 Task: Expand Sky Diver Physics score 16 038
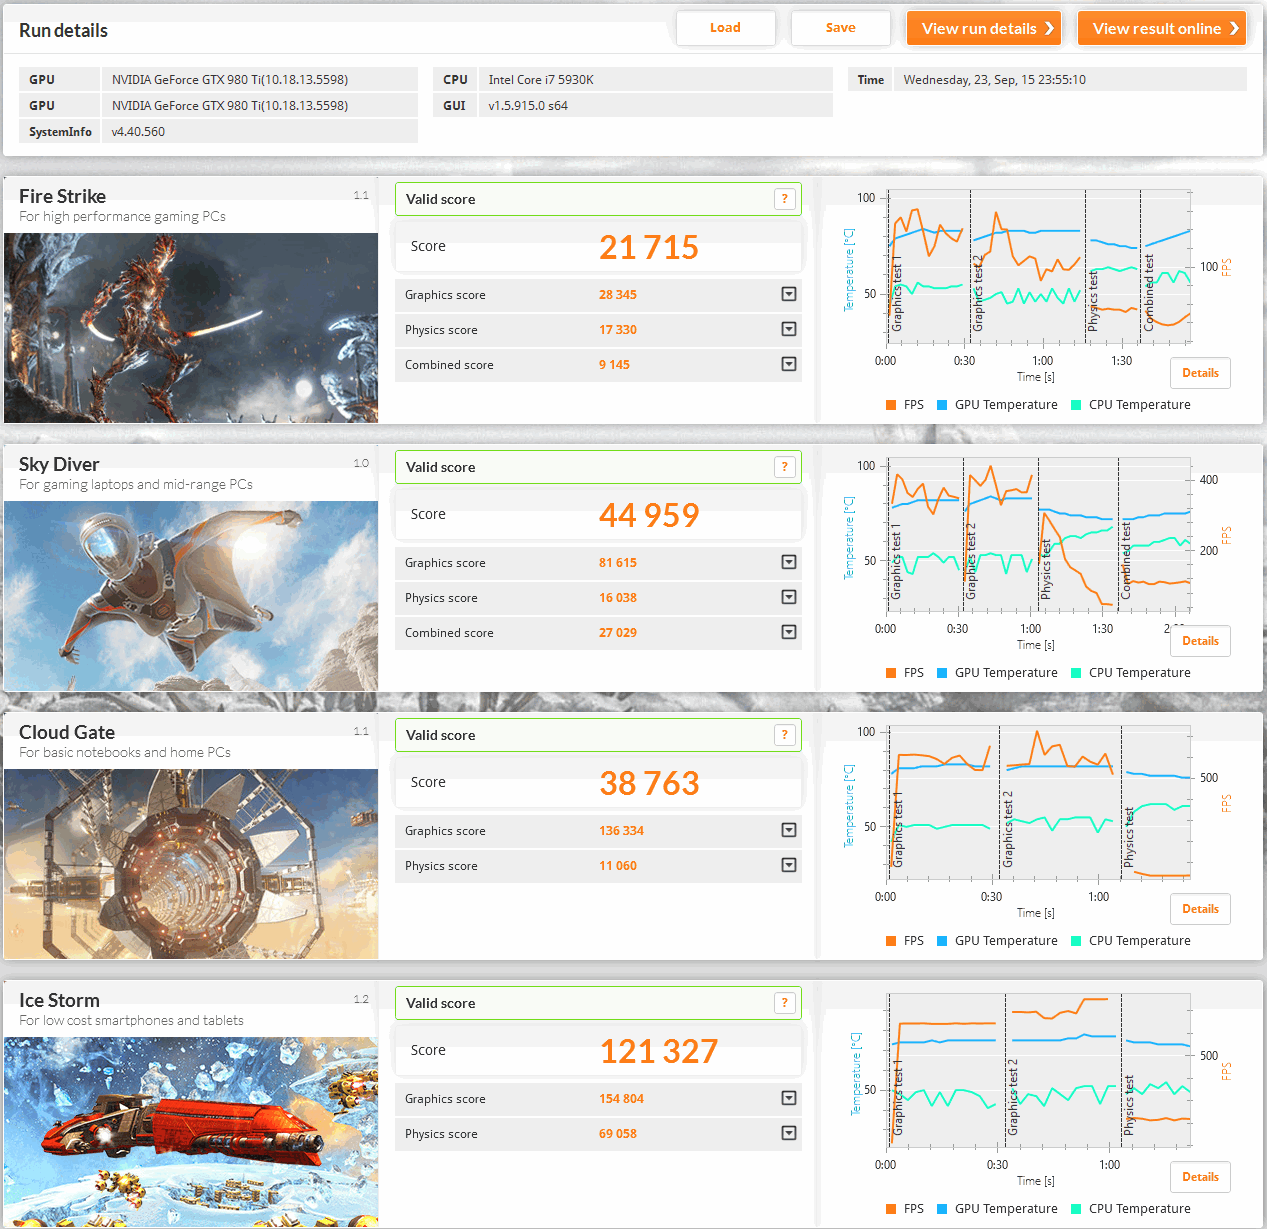click(x=789, y=597)
